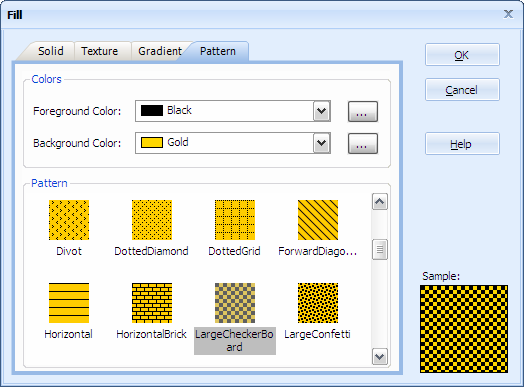Open the Foreground Color dropdown arrow
The image size is (525, 388).
[321, 111]
